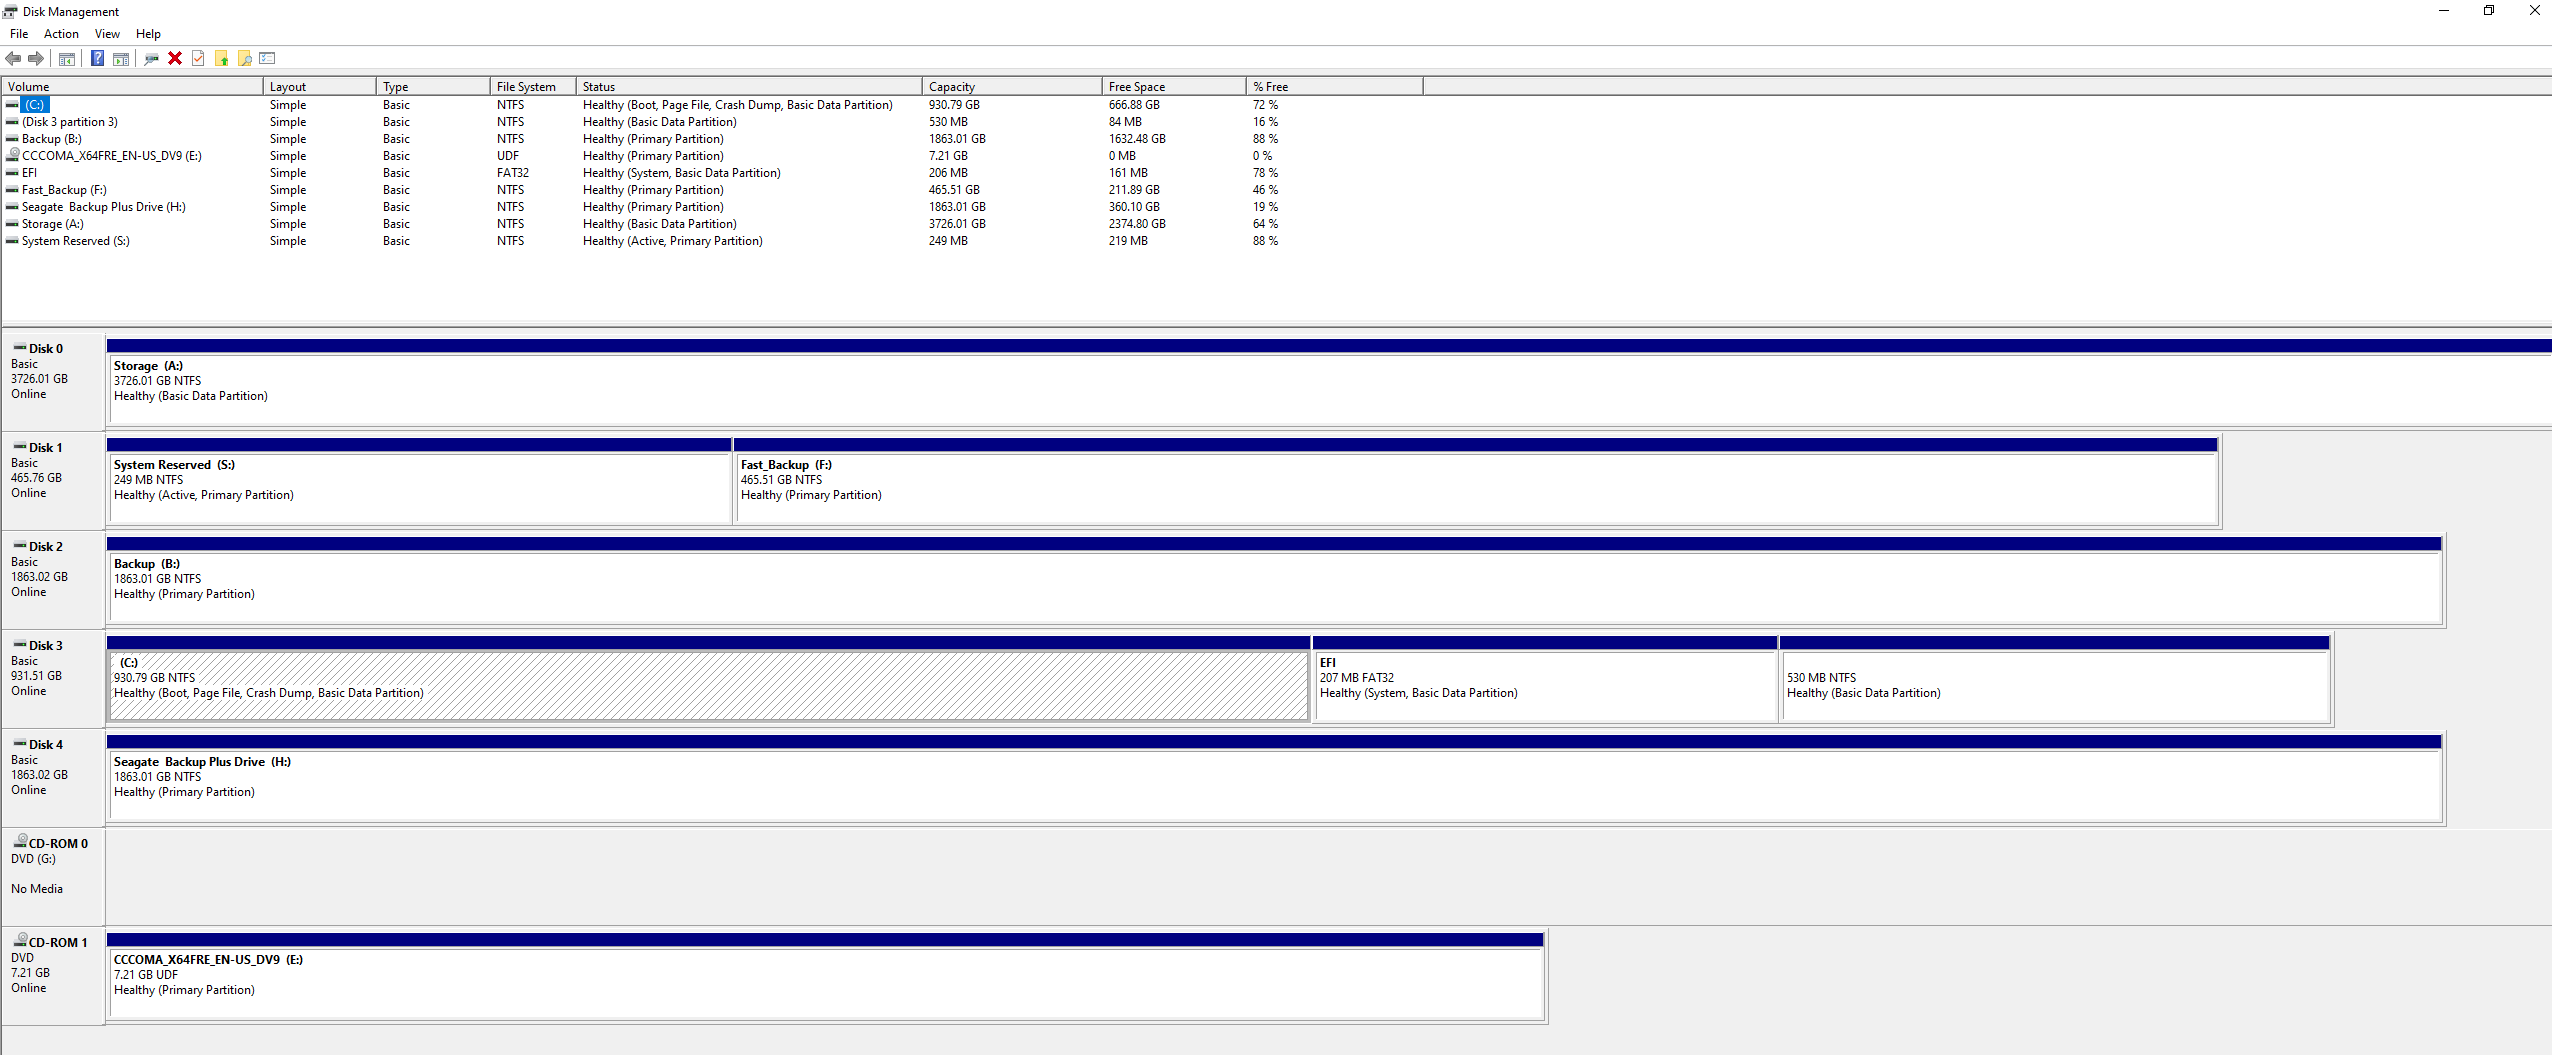
Task: Toggle the Show/Hide Action Pane icon
Action: point(121,58)
